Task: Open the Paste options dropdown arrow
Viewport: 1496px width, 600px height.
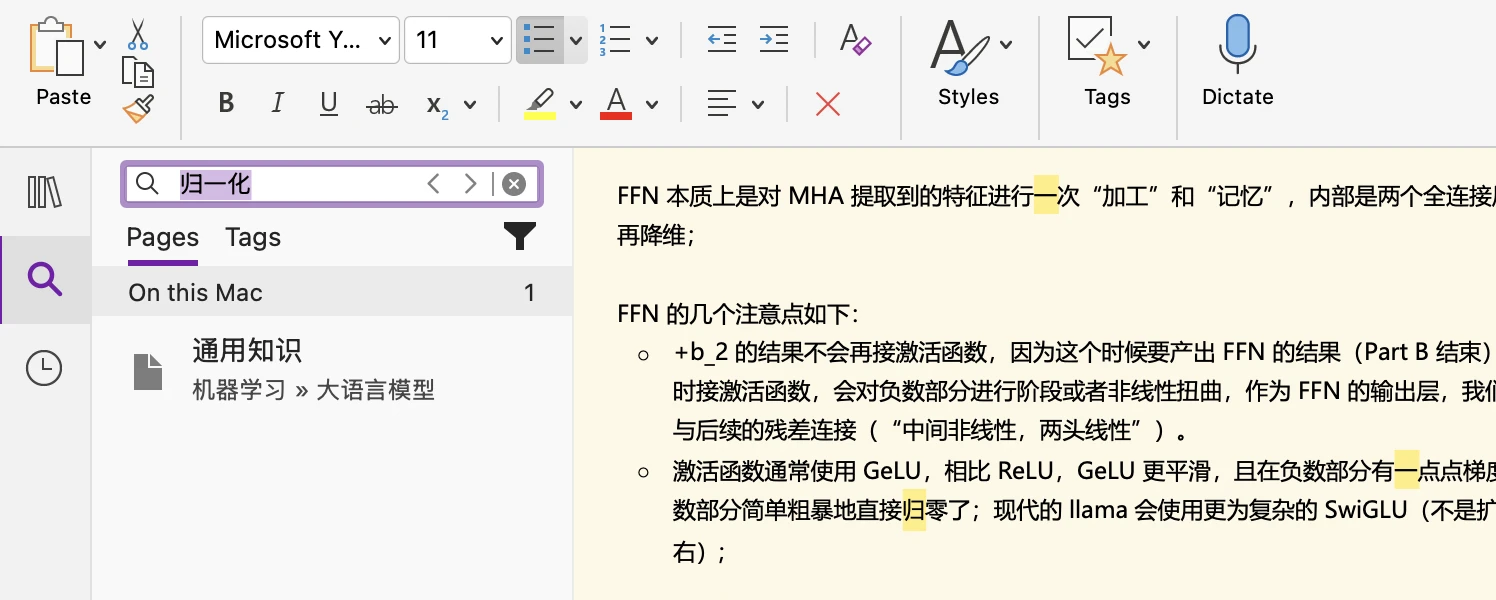Action: [100, 44]
